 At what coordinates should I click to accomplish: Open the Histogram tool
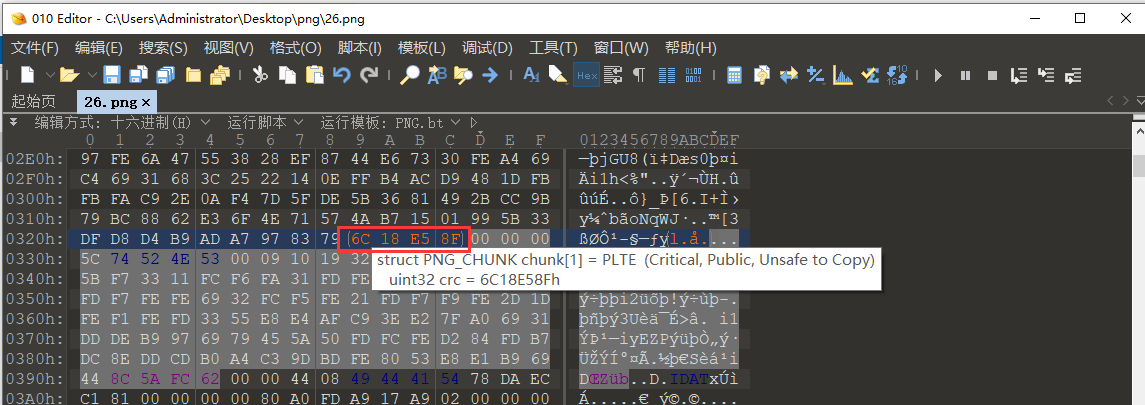[842, 75]
